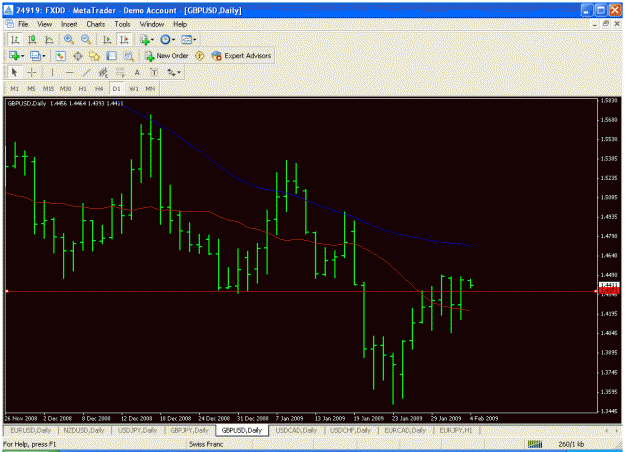The image size is (625, 452).
Task: Open the profiles dropdown
Action: (x=37, y=56)
